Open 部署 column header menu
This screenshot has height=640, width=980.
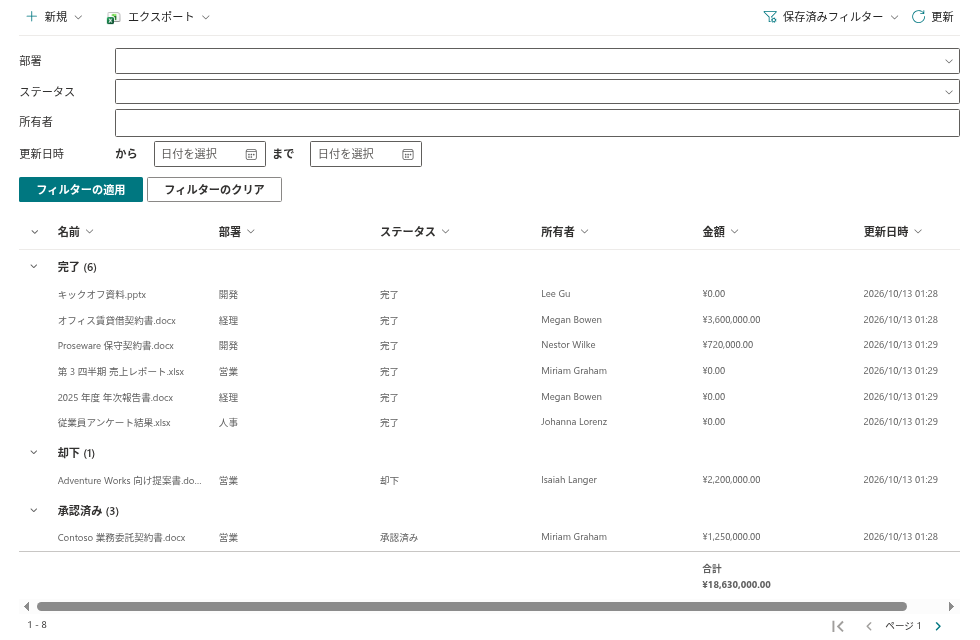click(x=236, y=232)
